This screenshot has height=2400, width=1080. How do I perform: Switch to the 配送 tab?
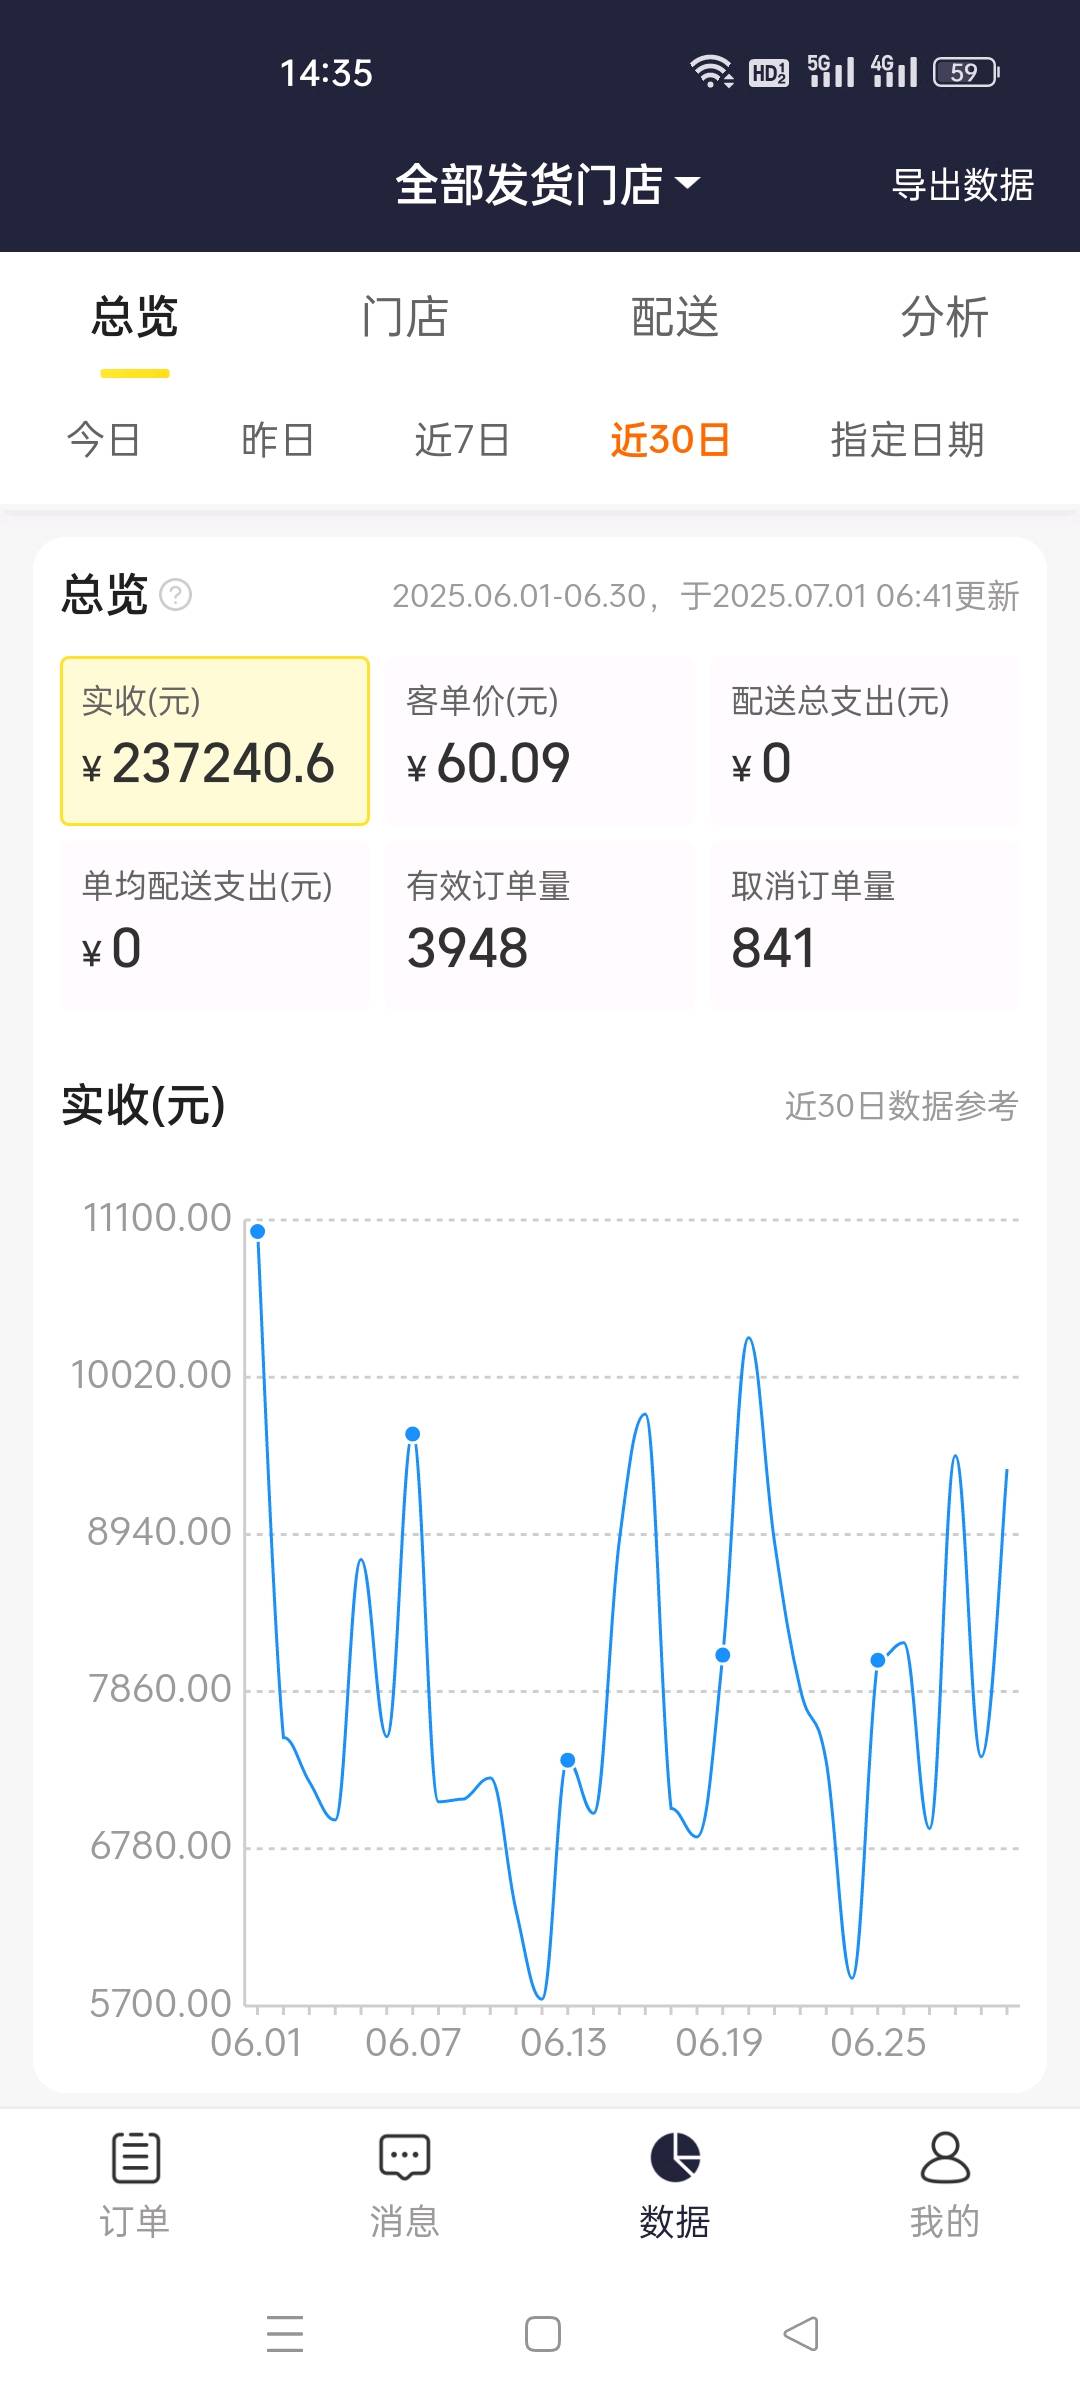[675, 317]
